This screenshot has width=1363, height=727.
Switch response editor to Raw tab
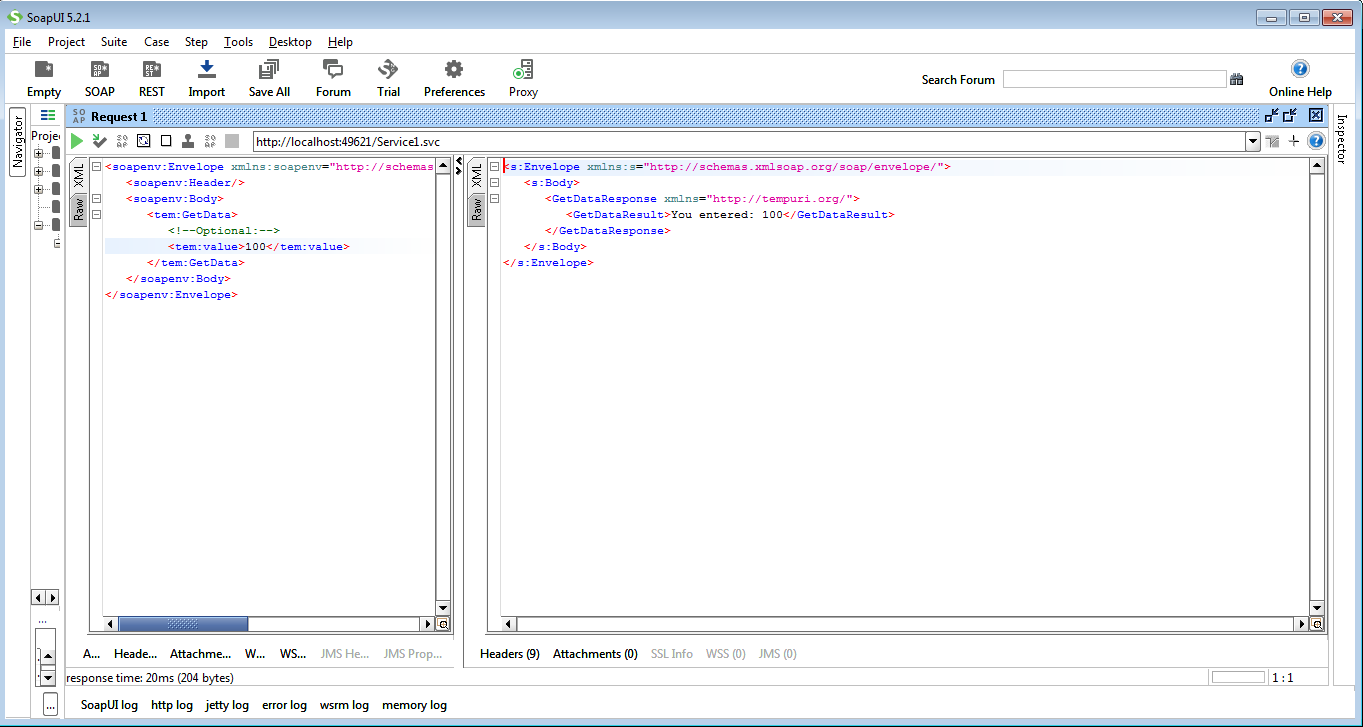pyautogui.click(x=476, y=208)
